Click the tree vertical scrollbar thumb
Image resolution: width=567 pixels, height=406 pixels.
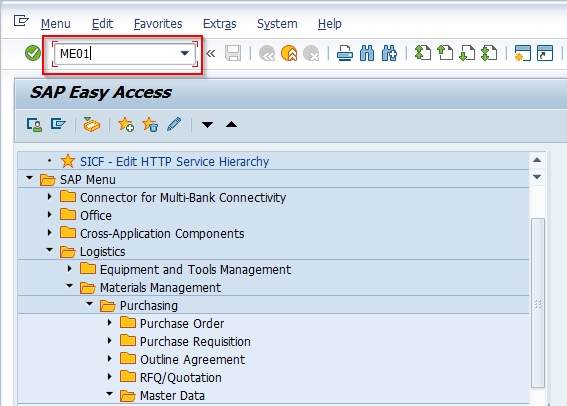pyautogui.click(x=538, y=303)
